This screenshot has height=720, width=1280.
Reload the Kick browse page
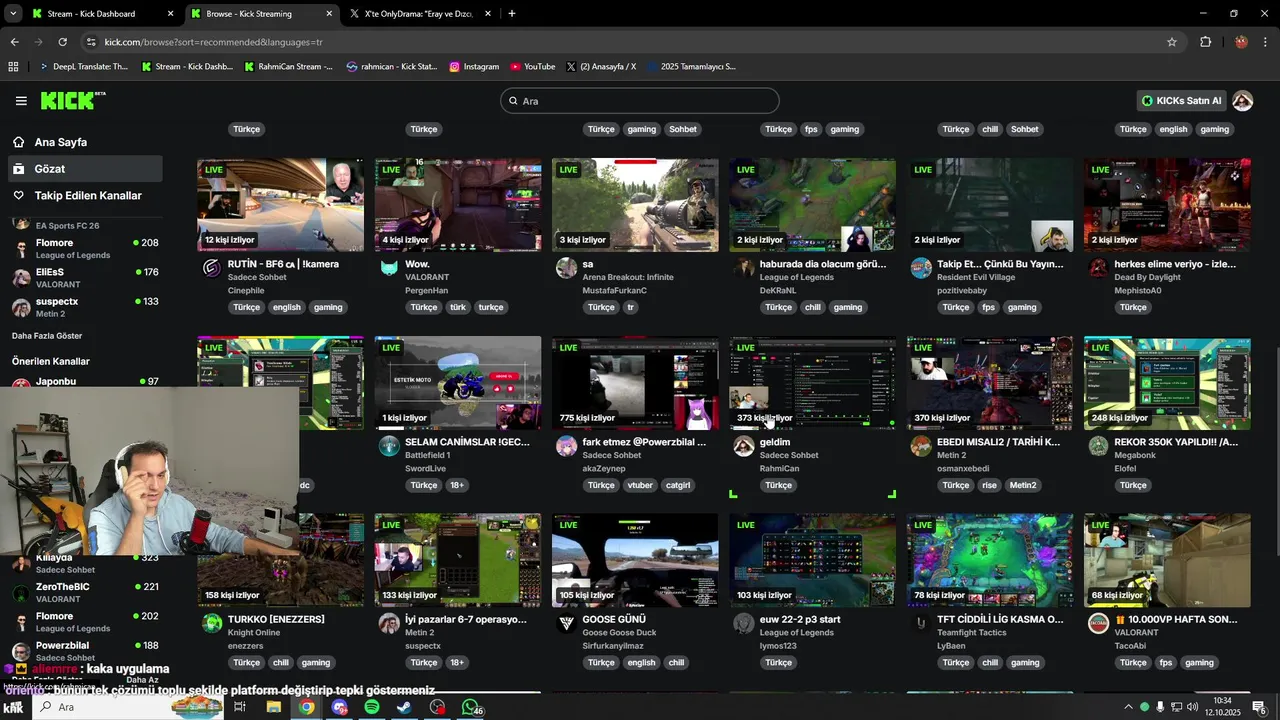pyautogui.click(x=62, y=42)
